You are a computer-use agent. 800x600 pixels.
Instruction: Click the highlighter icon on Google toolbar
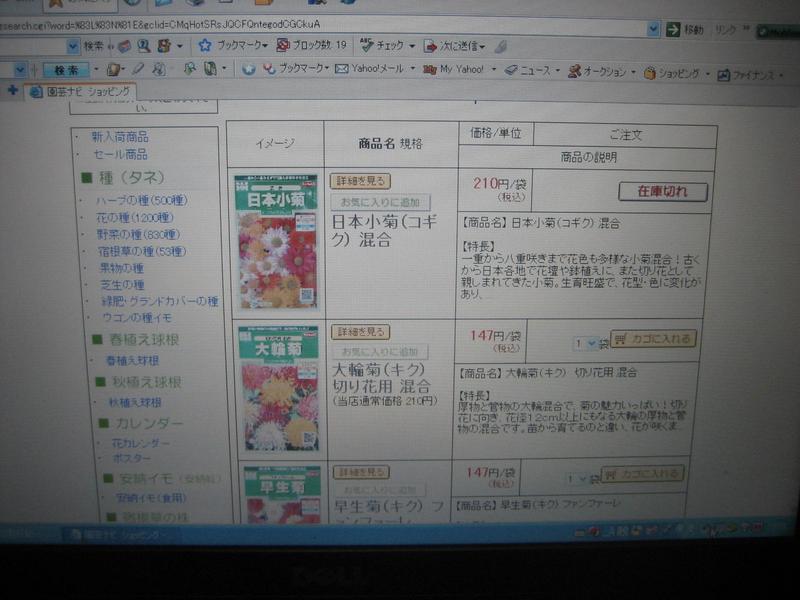coord(501,47)
